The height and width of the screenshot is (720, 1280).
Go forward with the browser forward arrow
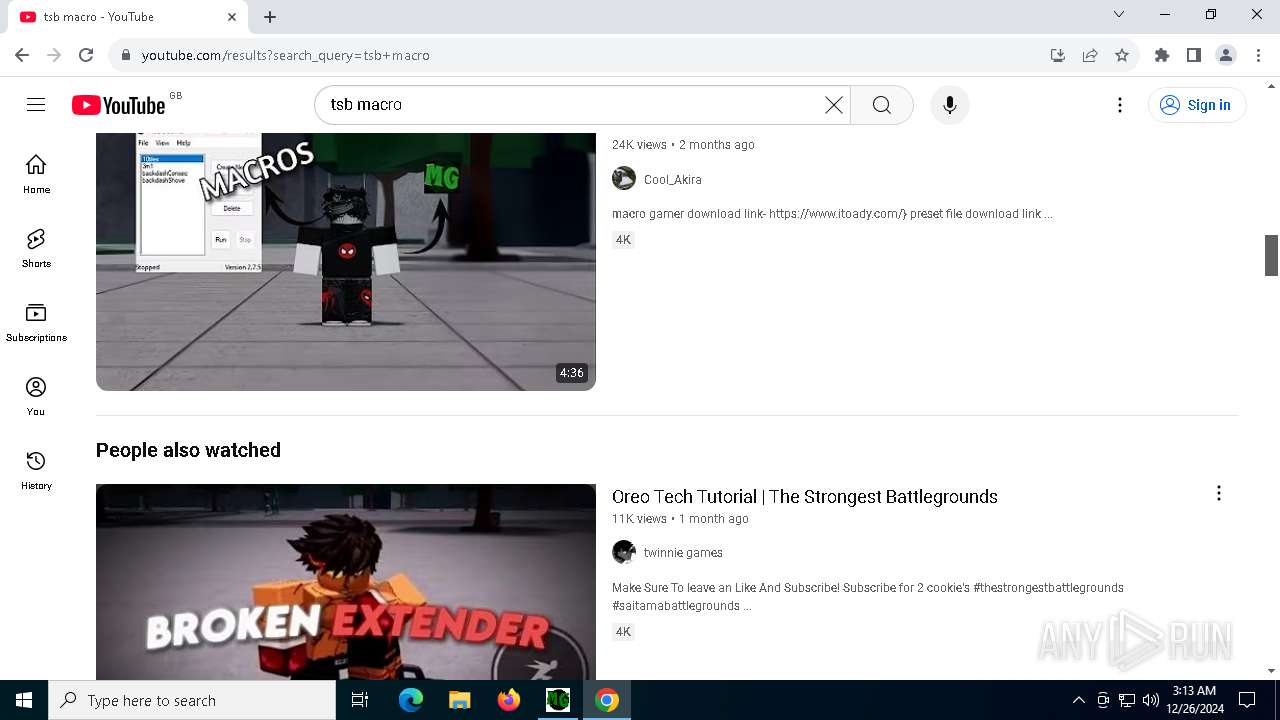(x=54, y=55)
